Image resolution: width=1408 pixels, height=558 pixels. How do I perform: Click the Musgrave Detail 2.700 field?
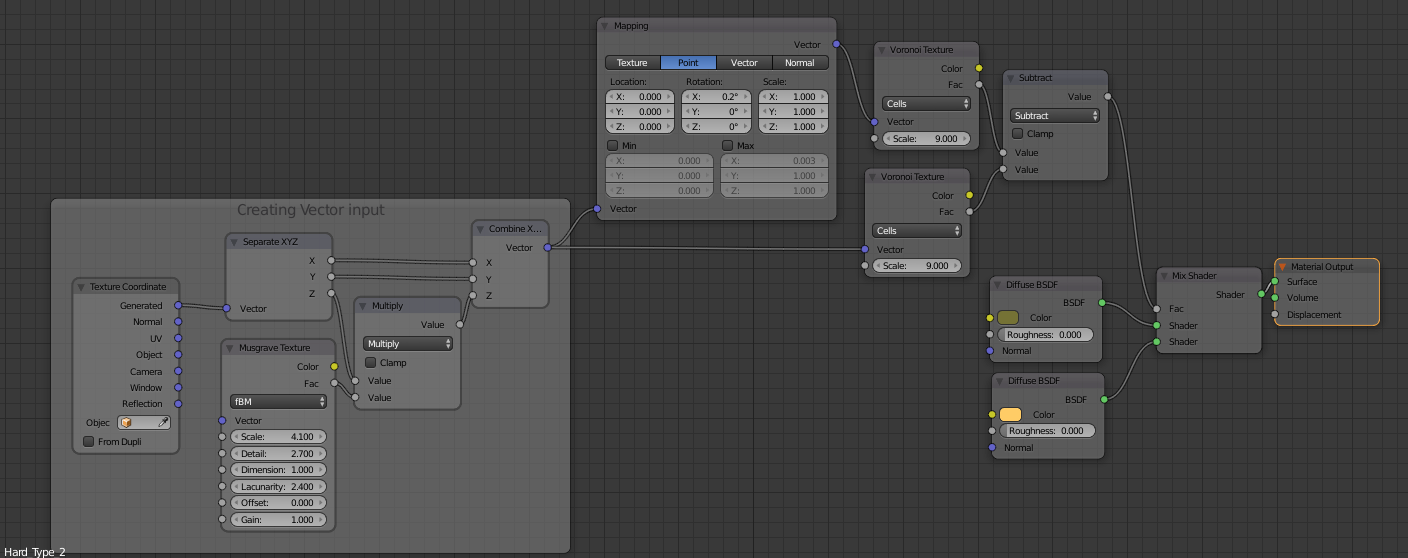coord(278,453)
